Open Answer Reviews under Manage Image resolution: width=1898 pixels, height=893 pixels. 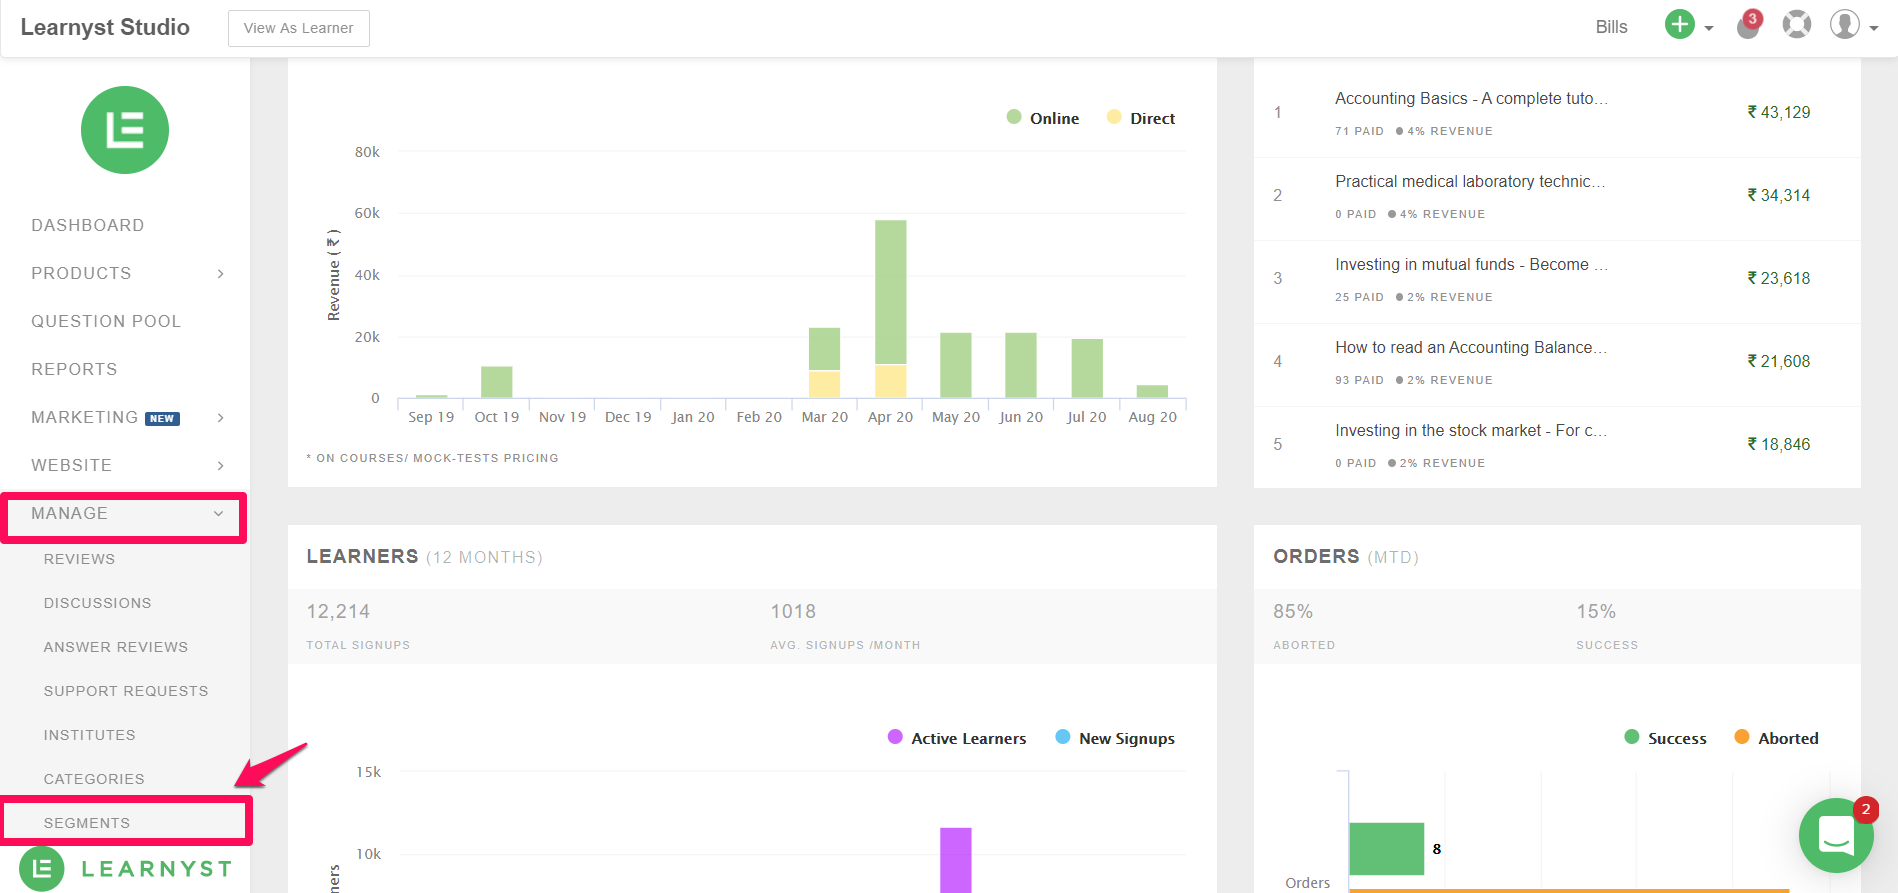point(116,647)
